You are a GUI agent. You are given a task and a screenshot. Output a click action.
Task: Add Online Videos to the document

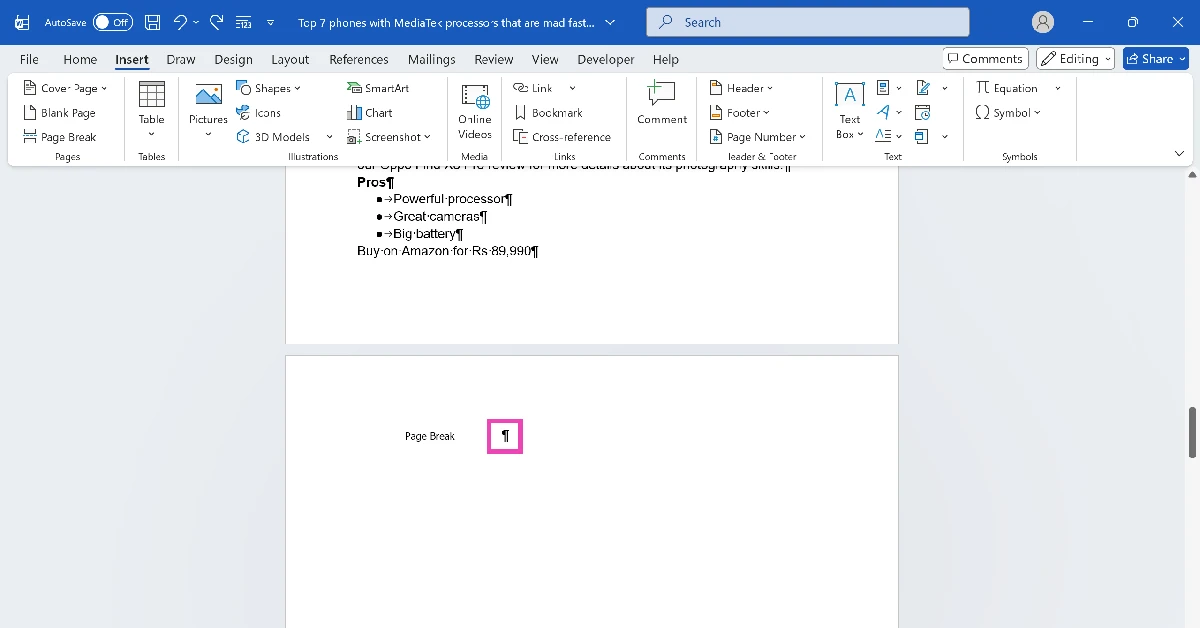click(473, 110)
